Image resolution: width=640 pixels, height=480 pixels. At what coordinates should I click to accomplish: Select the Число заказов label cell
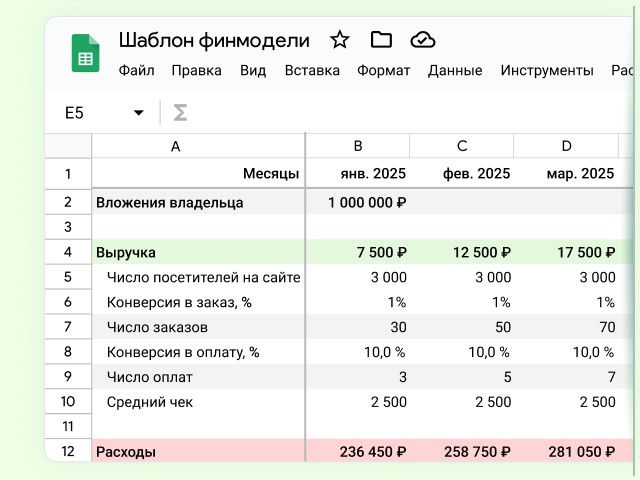point(198,327)
